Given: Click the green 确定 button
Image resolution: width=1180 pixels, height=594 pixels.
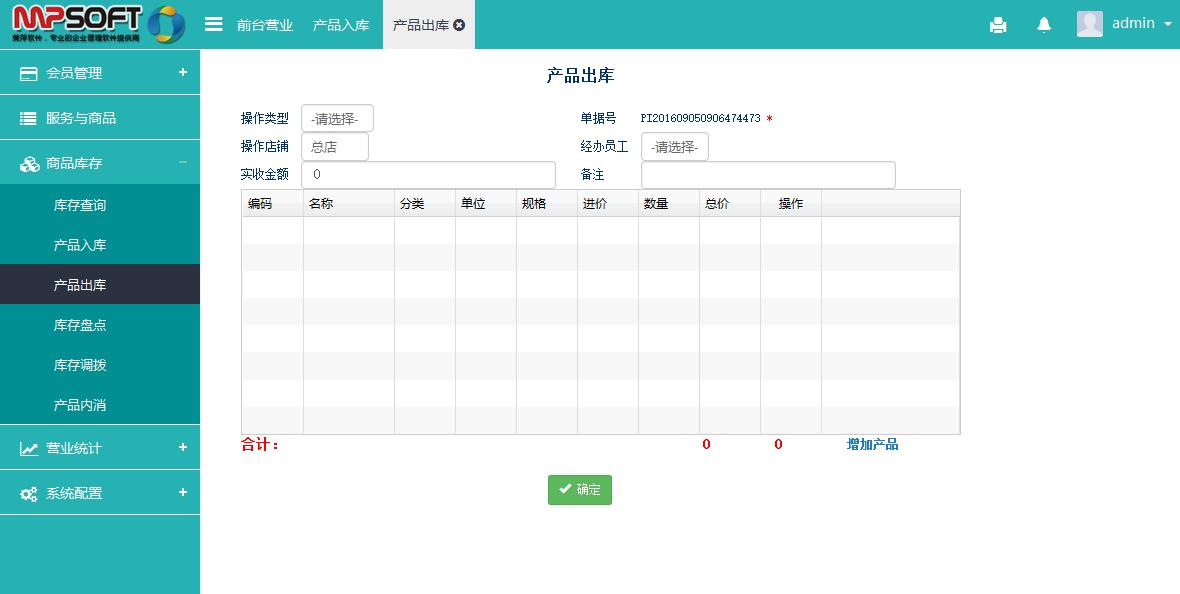Looking at the screenshot, I should pos(579,490).
